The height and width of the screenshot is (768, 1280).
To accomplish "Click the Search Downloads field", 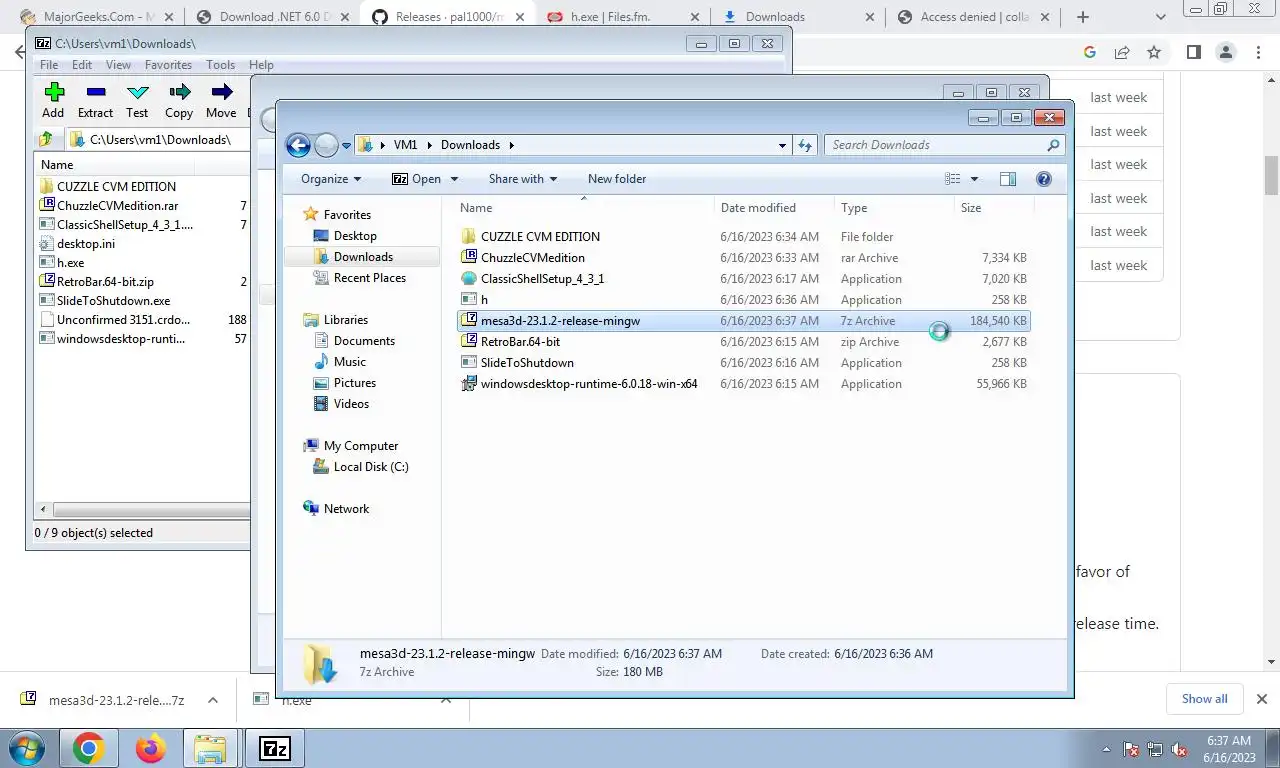I will (x=944, y=145).
